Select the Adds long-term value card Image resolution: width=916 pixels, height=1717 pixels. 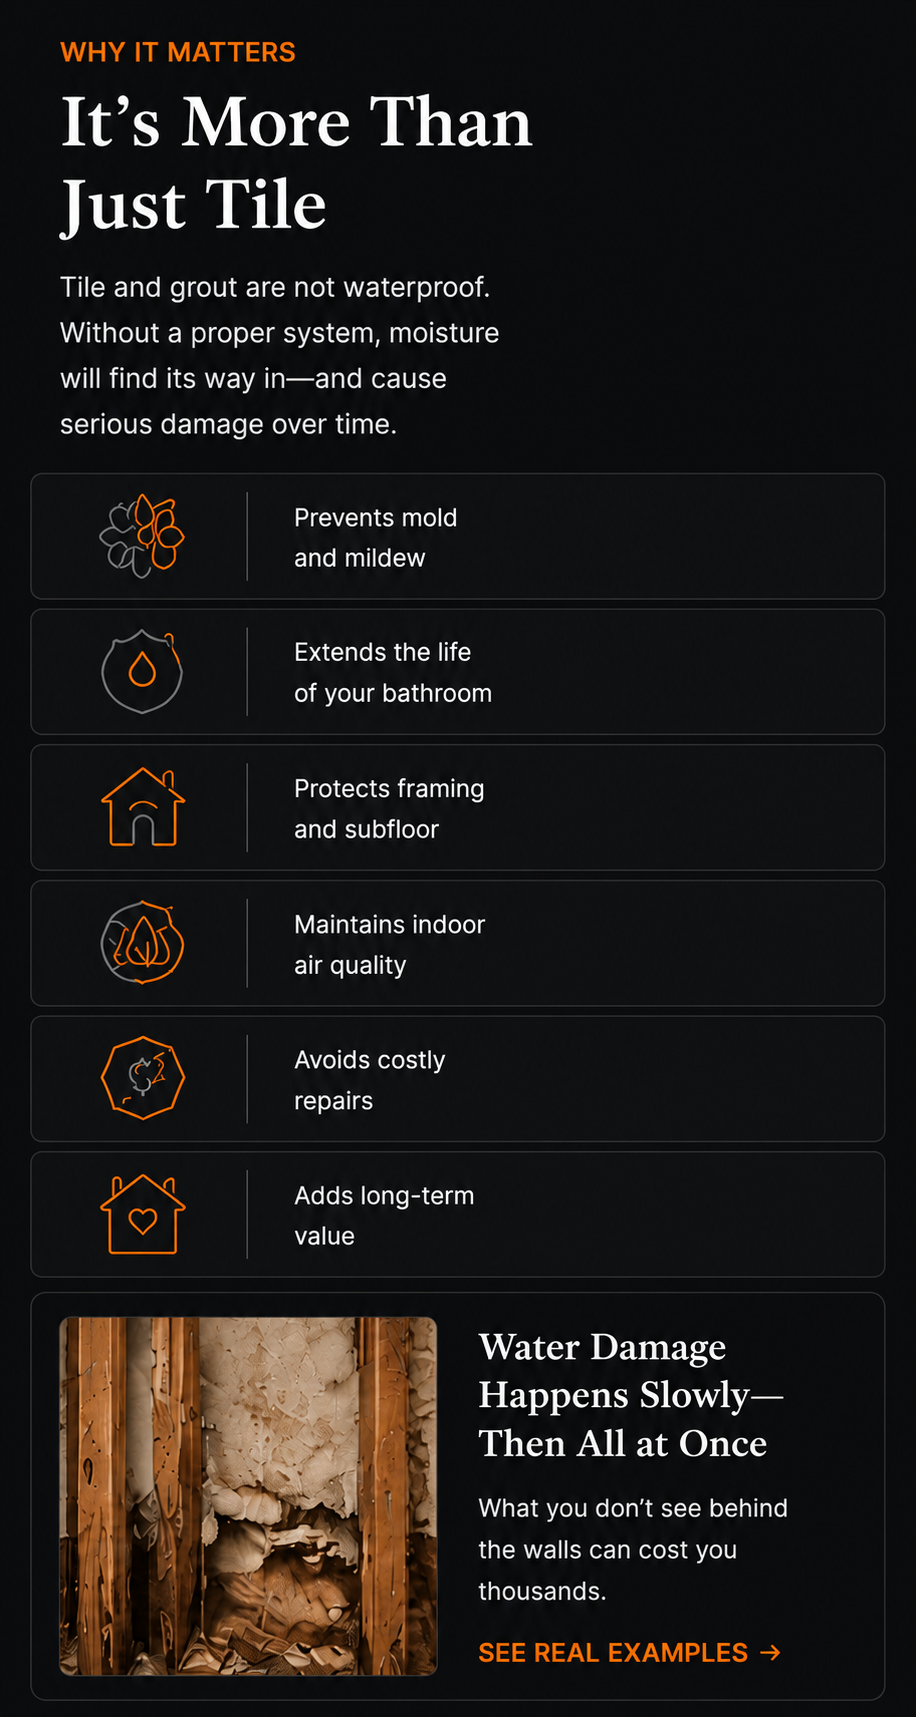[458, 1214]
